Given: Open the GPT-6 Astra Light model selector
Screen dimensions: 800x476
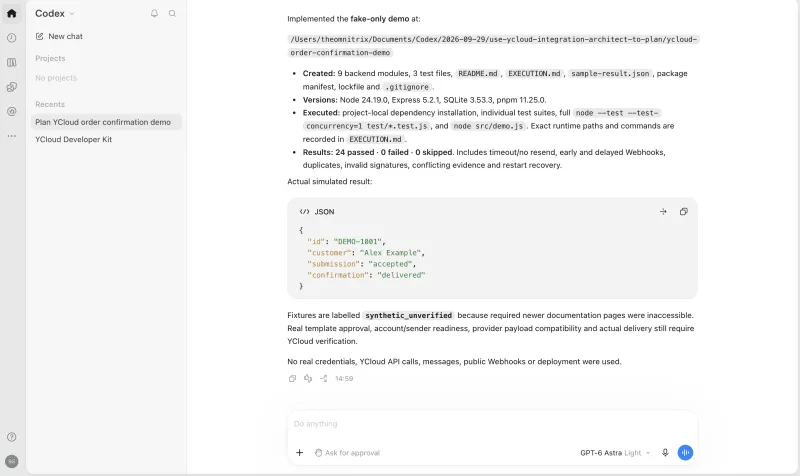Looking at the screenshot, I should pos(615,453).
